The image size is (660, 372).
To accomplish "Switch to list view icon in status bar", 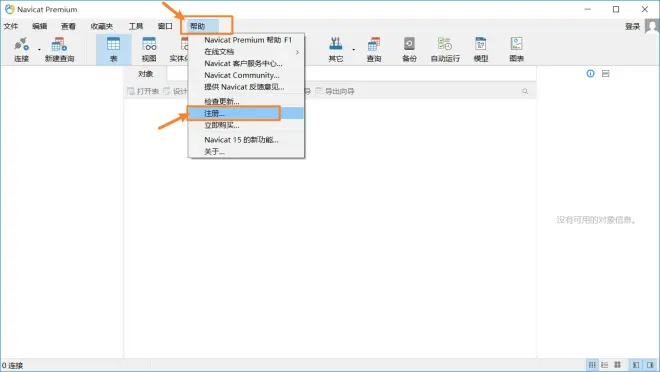I will tap(592, 365).
